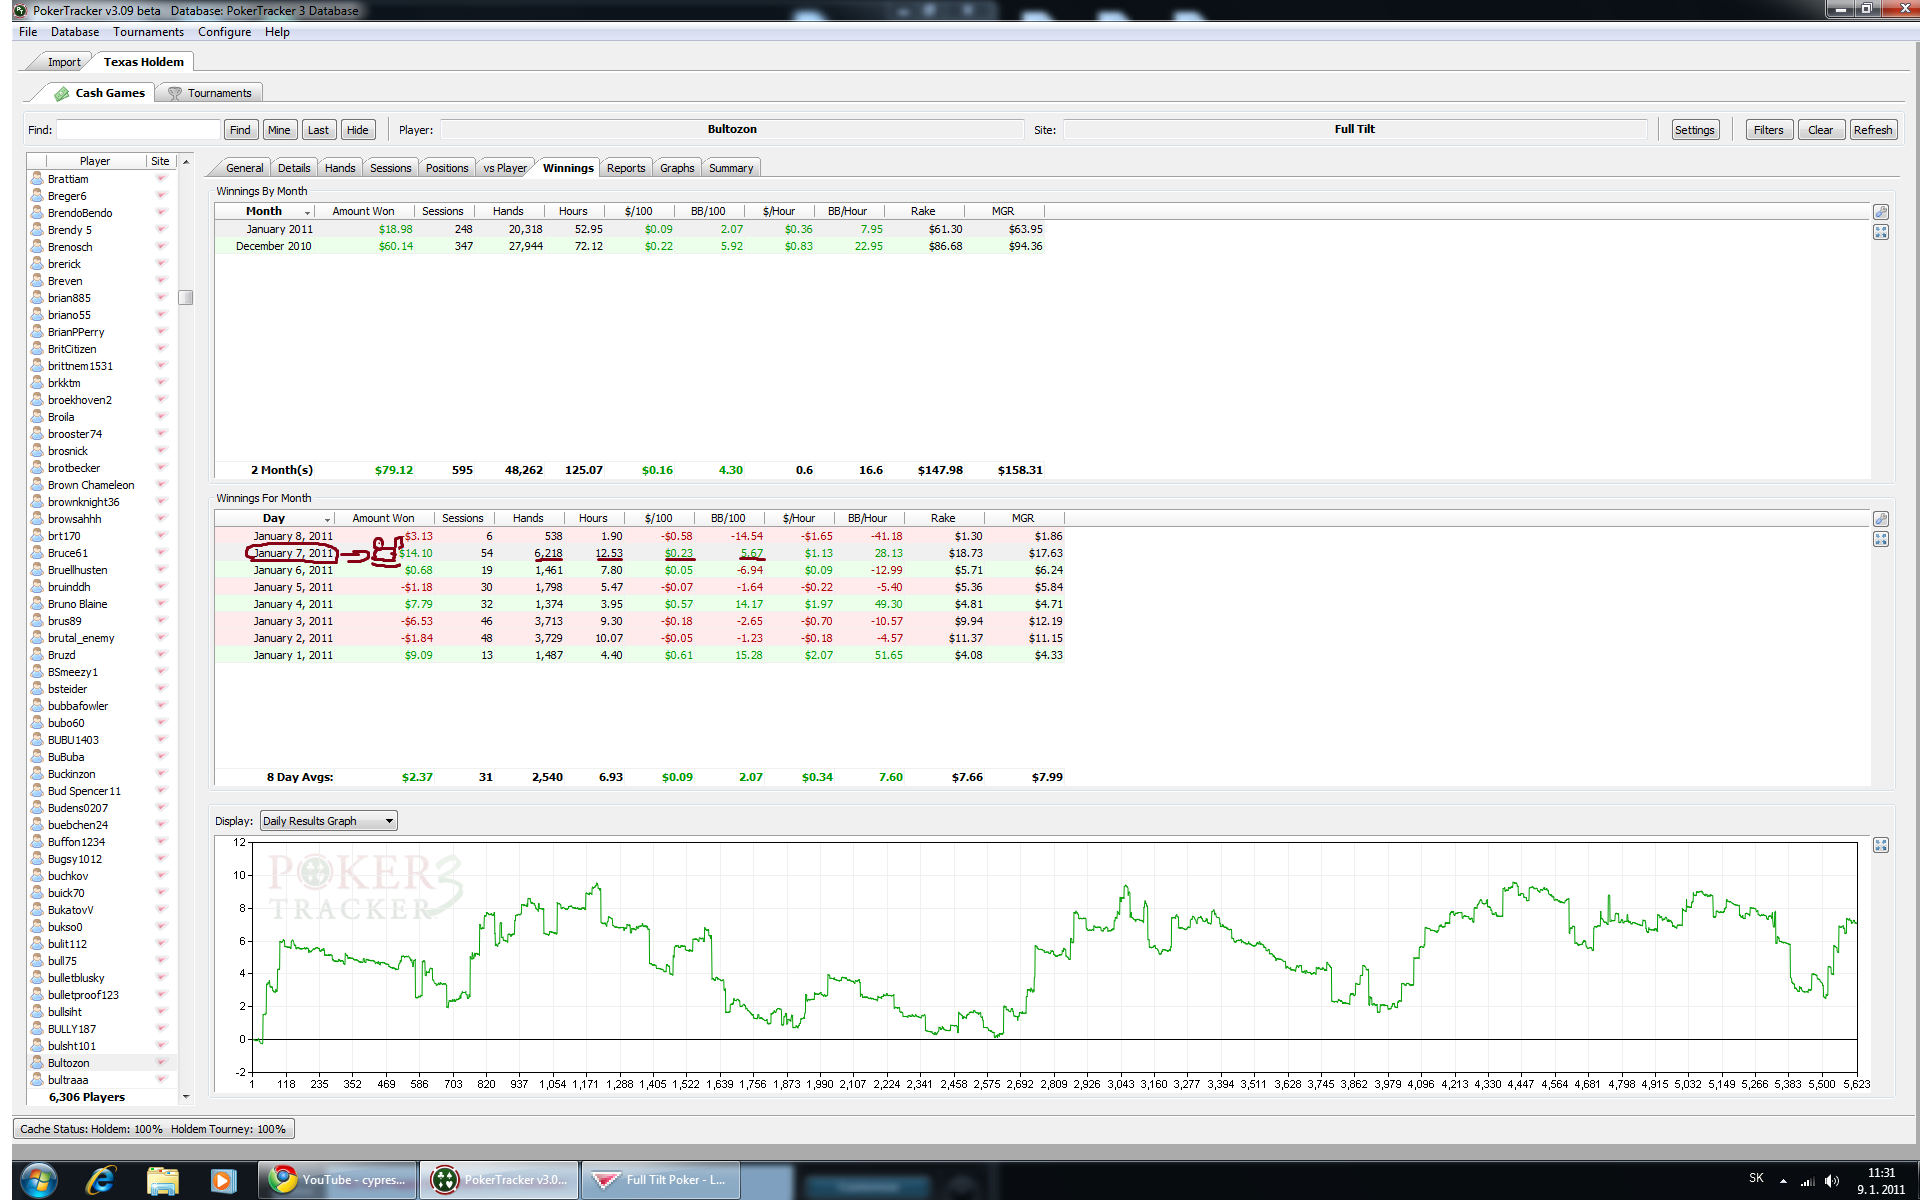Click the Hide button
Image resolution: width=1920 pixels, height=1200 pixels.
(358, 130)
